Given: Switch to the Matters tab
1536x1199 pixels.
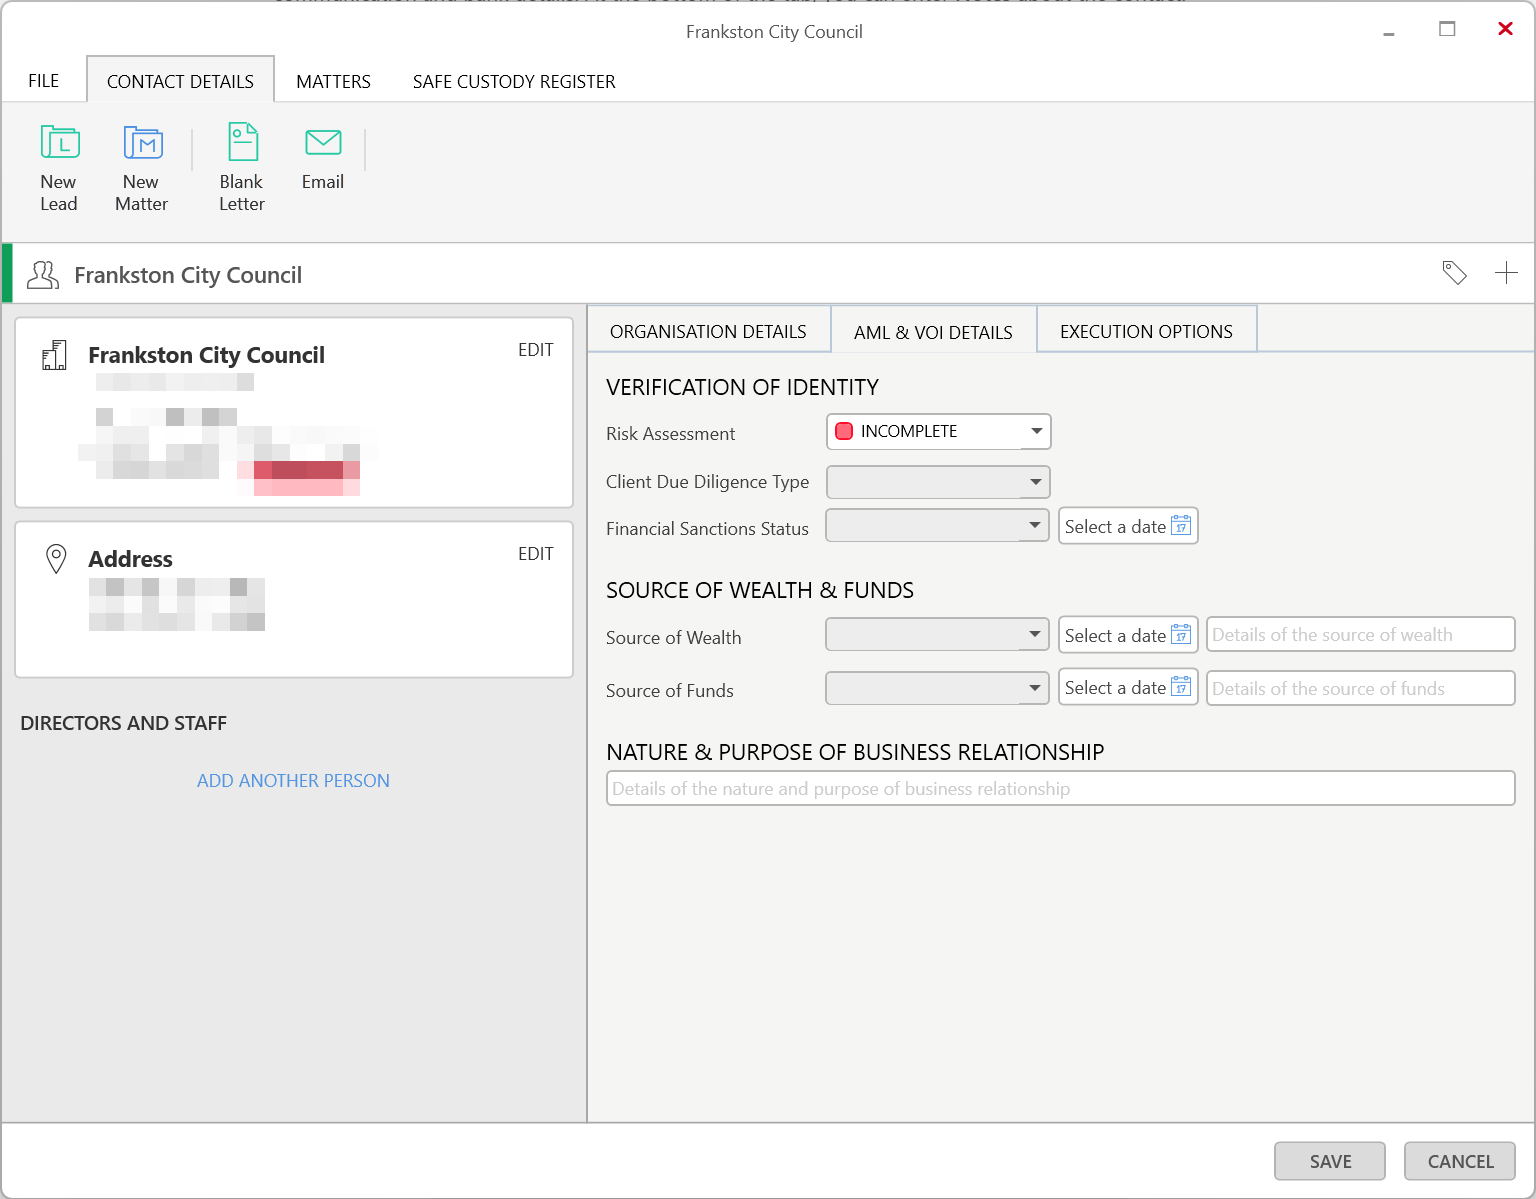Looking at the screenshot, I should tap(333, 82).
